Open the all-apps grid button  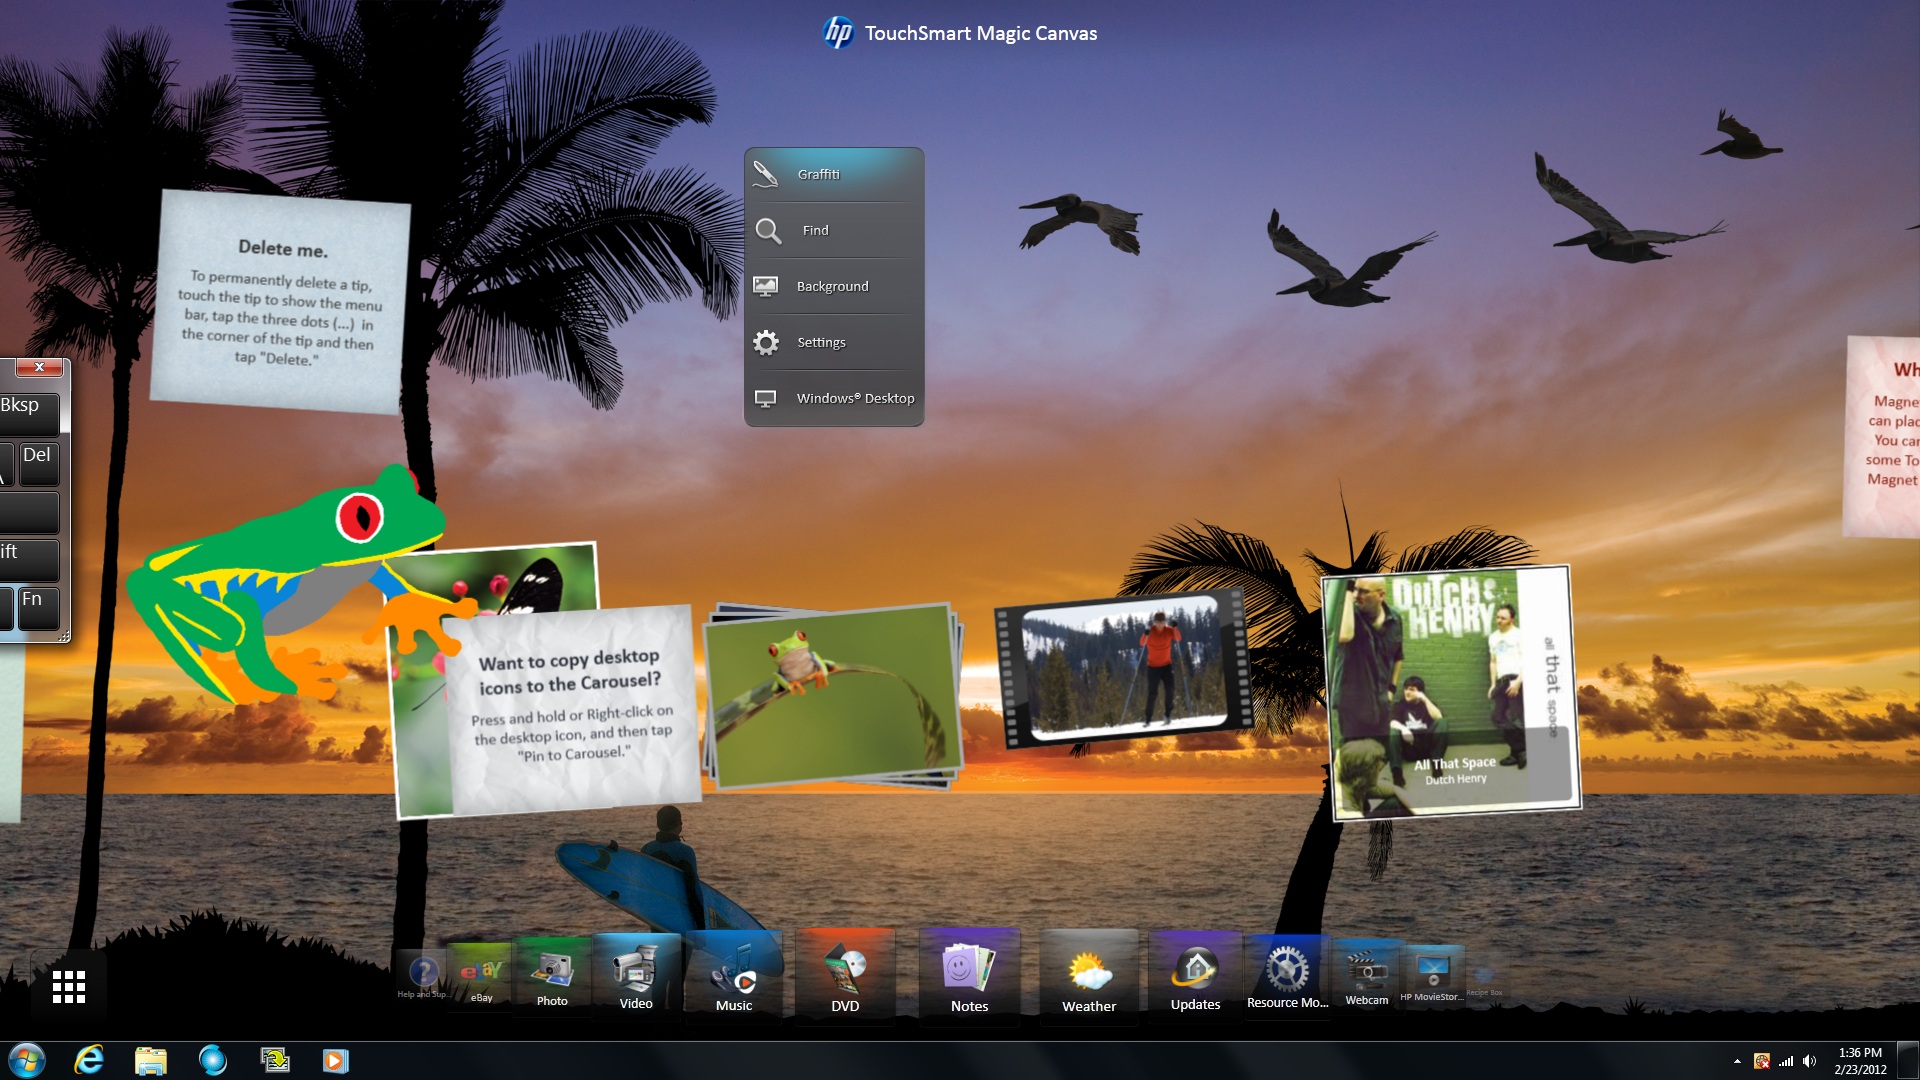pos(69,987)
